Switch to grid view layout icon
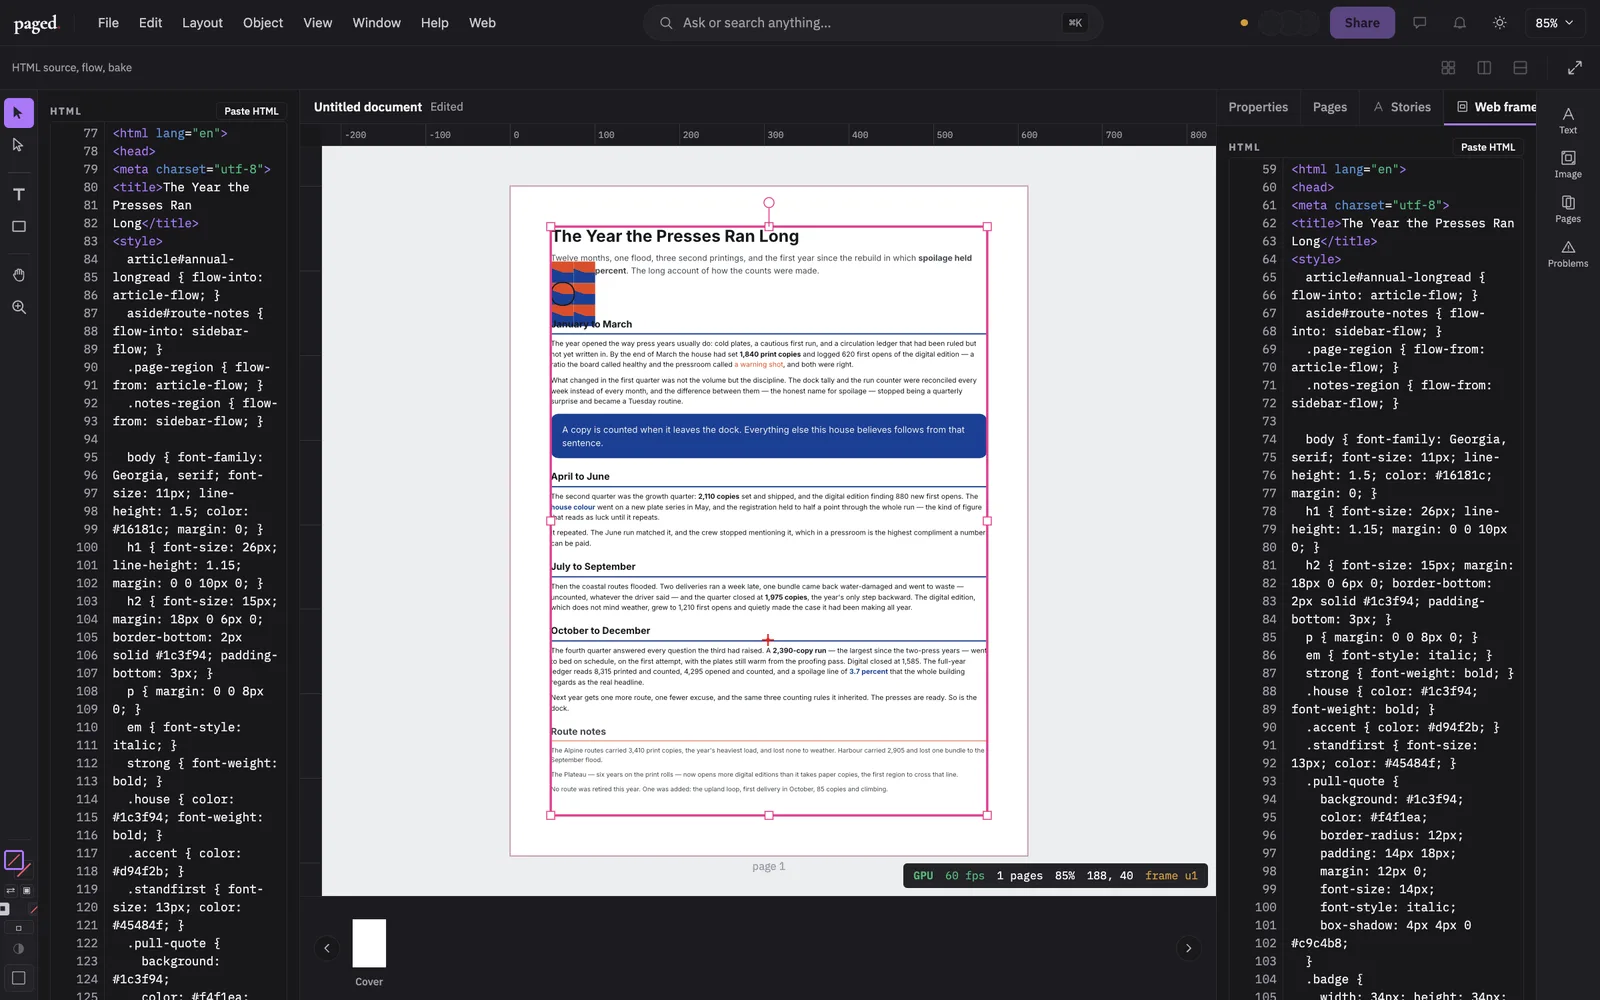 click(x=1448, y=68)
